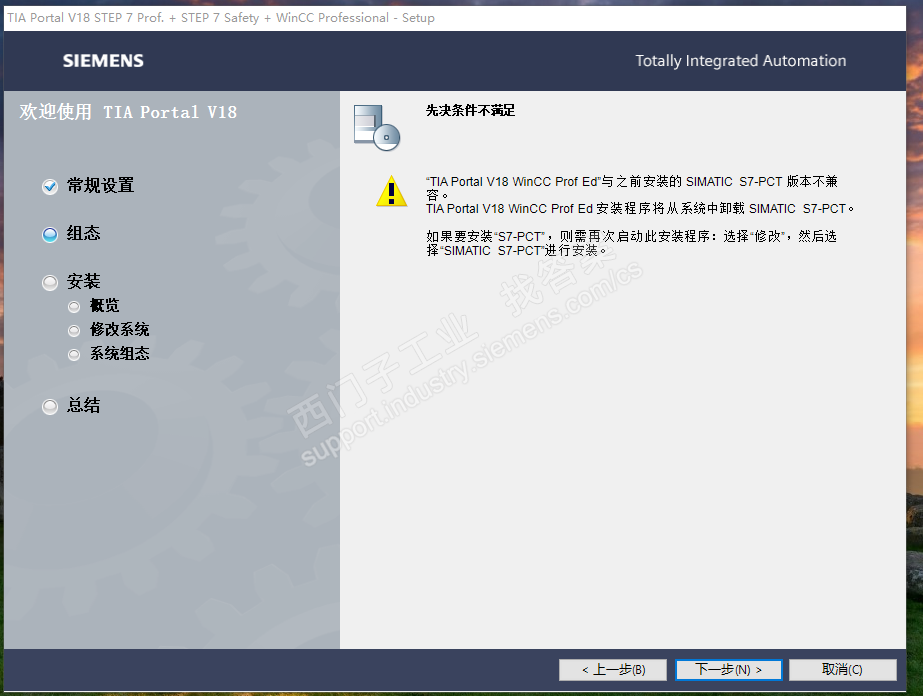This screenshot has height=696, width=923.
Task: Click the 系统组态 label
Action: coord(119,353)
